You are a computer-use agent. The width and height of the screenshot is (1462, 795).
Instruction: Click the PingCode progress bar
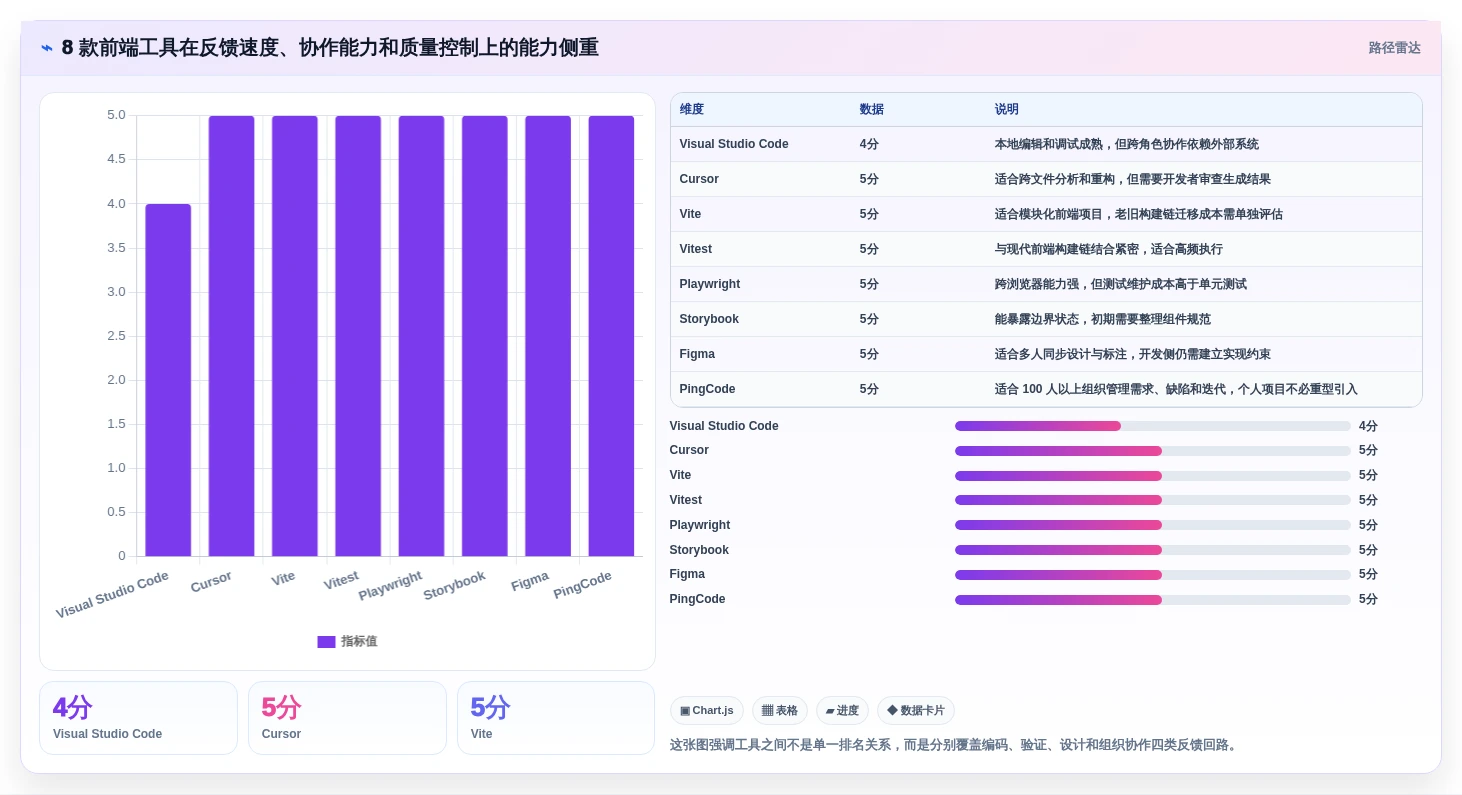(1152, 600)
